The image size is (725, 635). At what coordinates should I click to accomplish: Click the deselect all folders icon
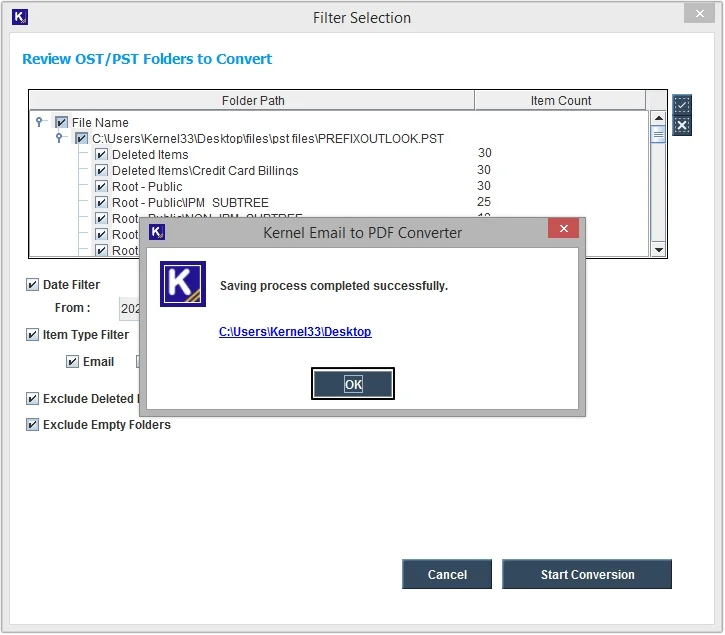point(682,125)
